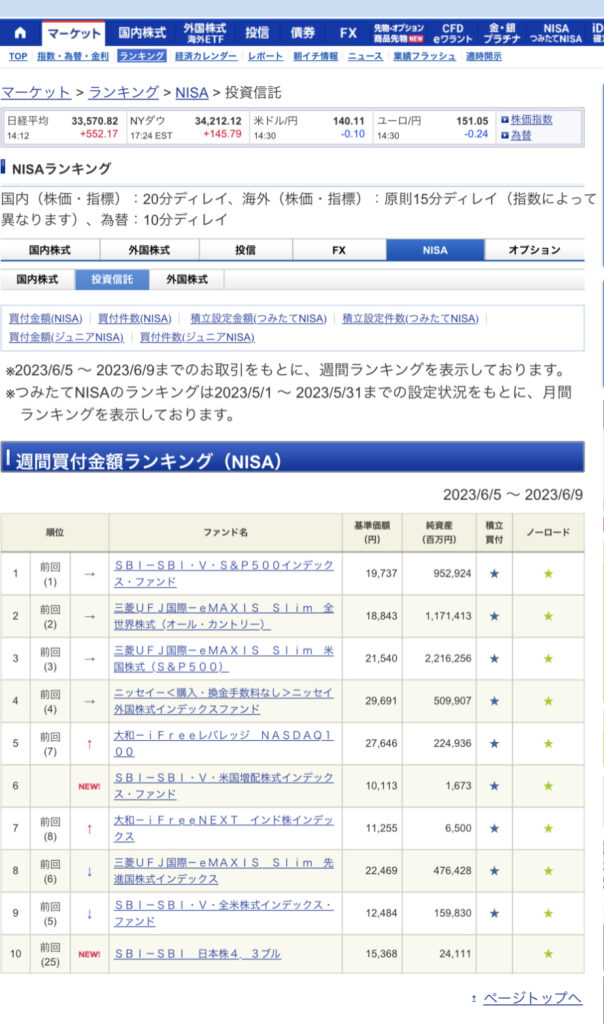Open SBI・V・S&P500インデックス・ファンド fund link
Screen dimensions: 604x1024
pos(224,573)
